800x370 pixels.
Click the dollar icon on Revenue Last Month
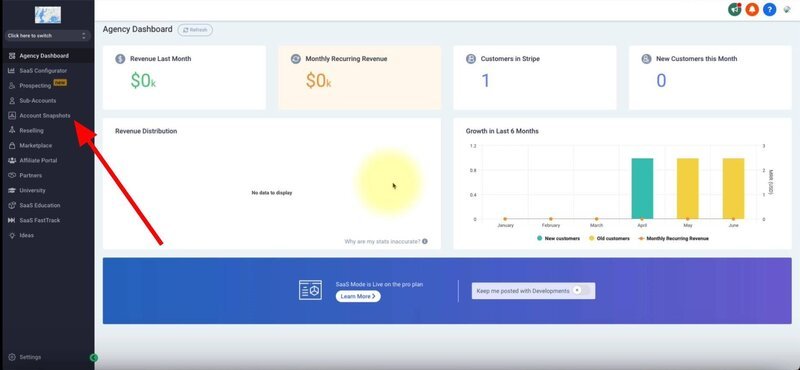120,59
